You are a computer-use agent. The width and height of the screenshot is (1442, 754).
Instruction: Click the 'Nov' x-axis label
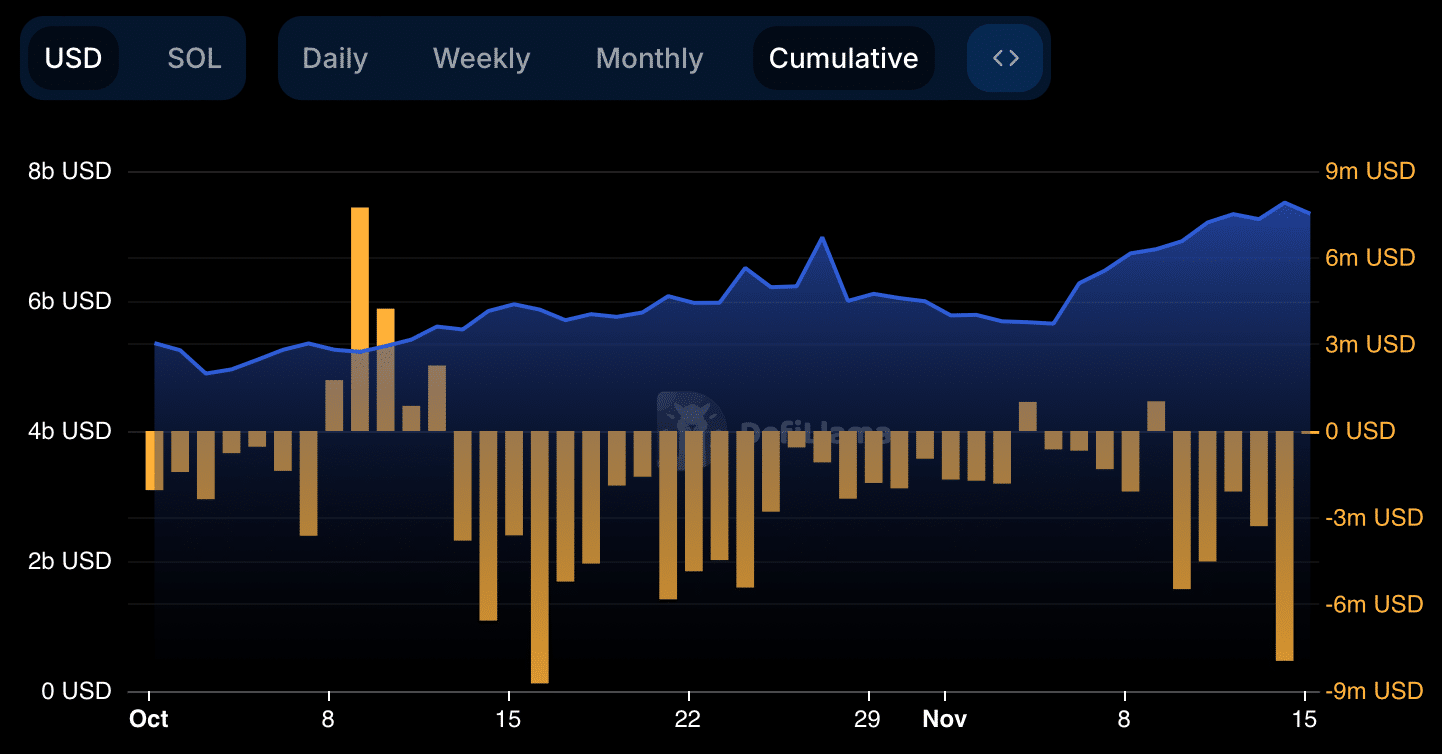coord(944,719)
